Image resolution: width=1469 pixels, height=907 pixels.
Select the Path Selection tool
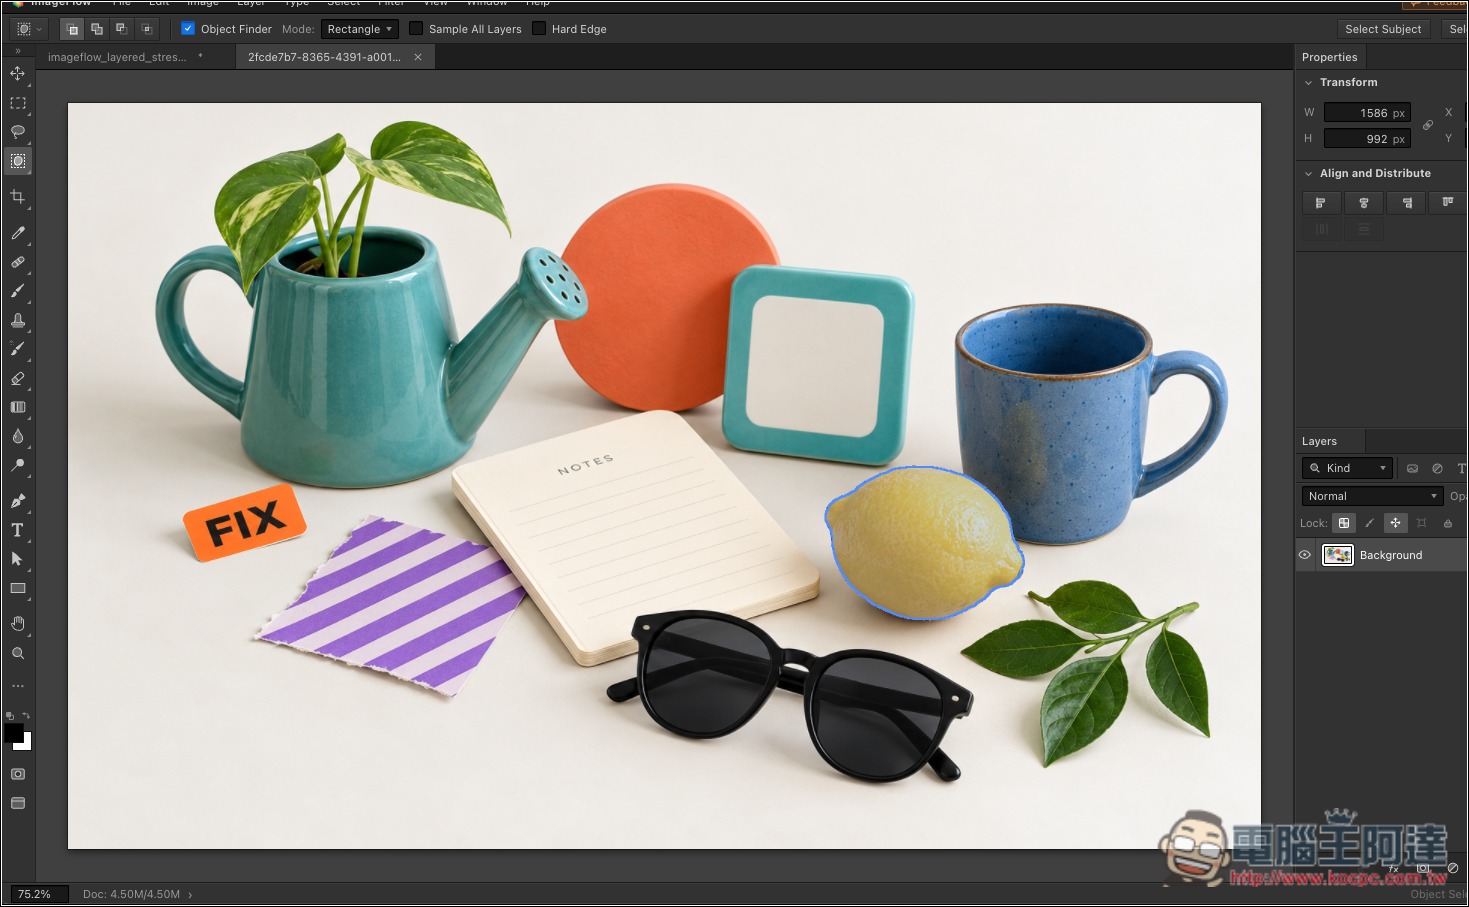tap(18, 559)
